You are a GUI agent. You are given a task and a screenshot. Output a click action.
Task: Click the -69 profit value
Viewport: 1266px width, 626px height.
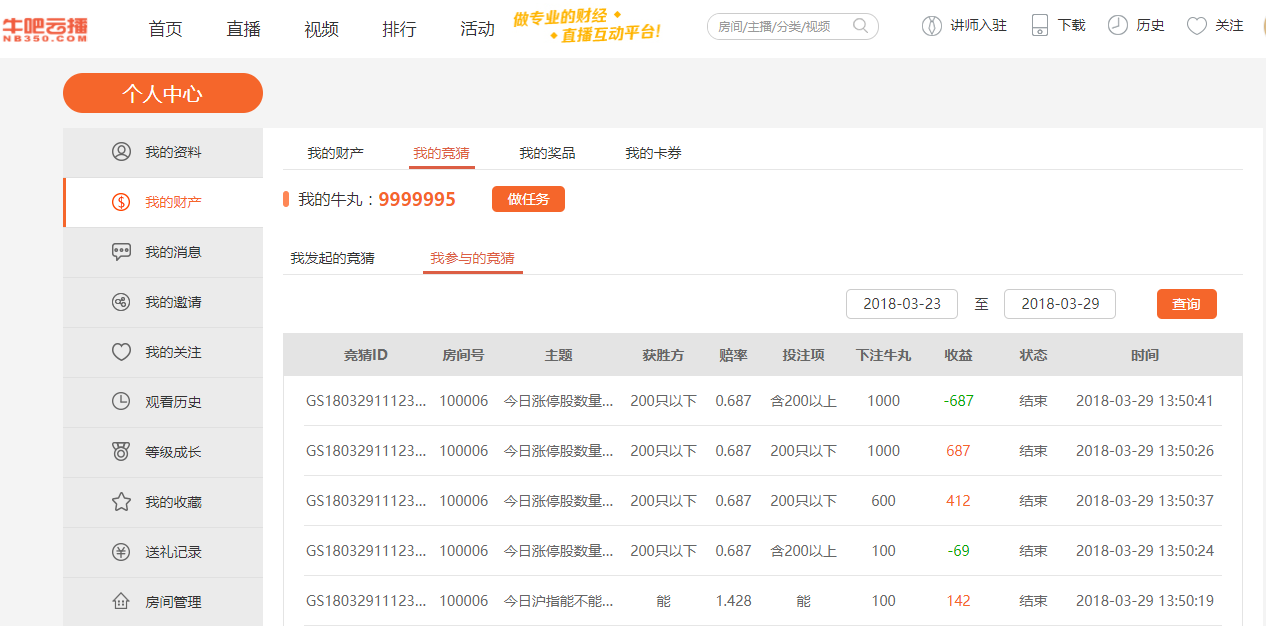(x=958, y=551)
